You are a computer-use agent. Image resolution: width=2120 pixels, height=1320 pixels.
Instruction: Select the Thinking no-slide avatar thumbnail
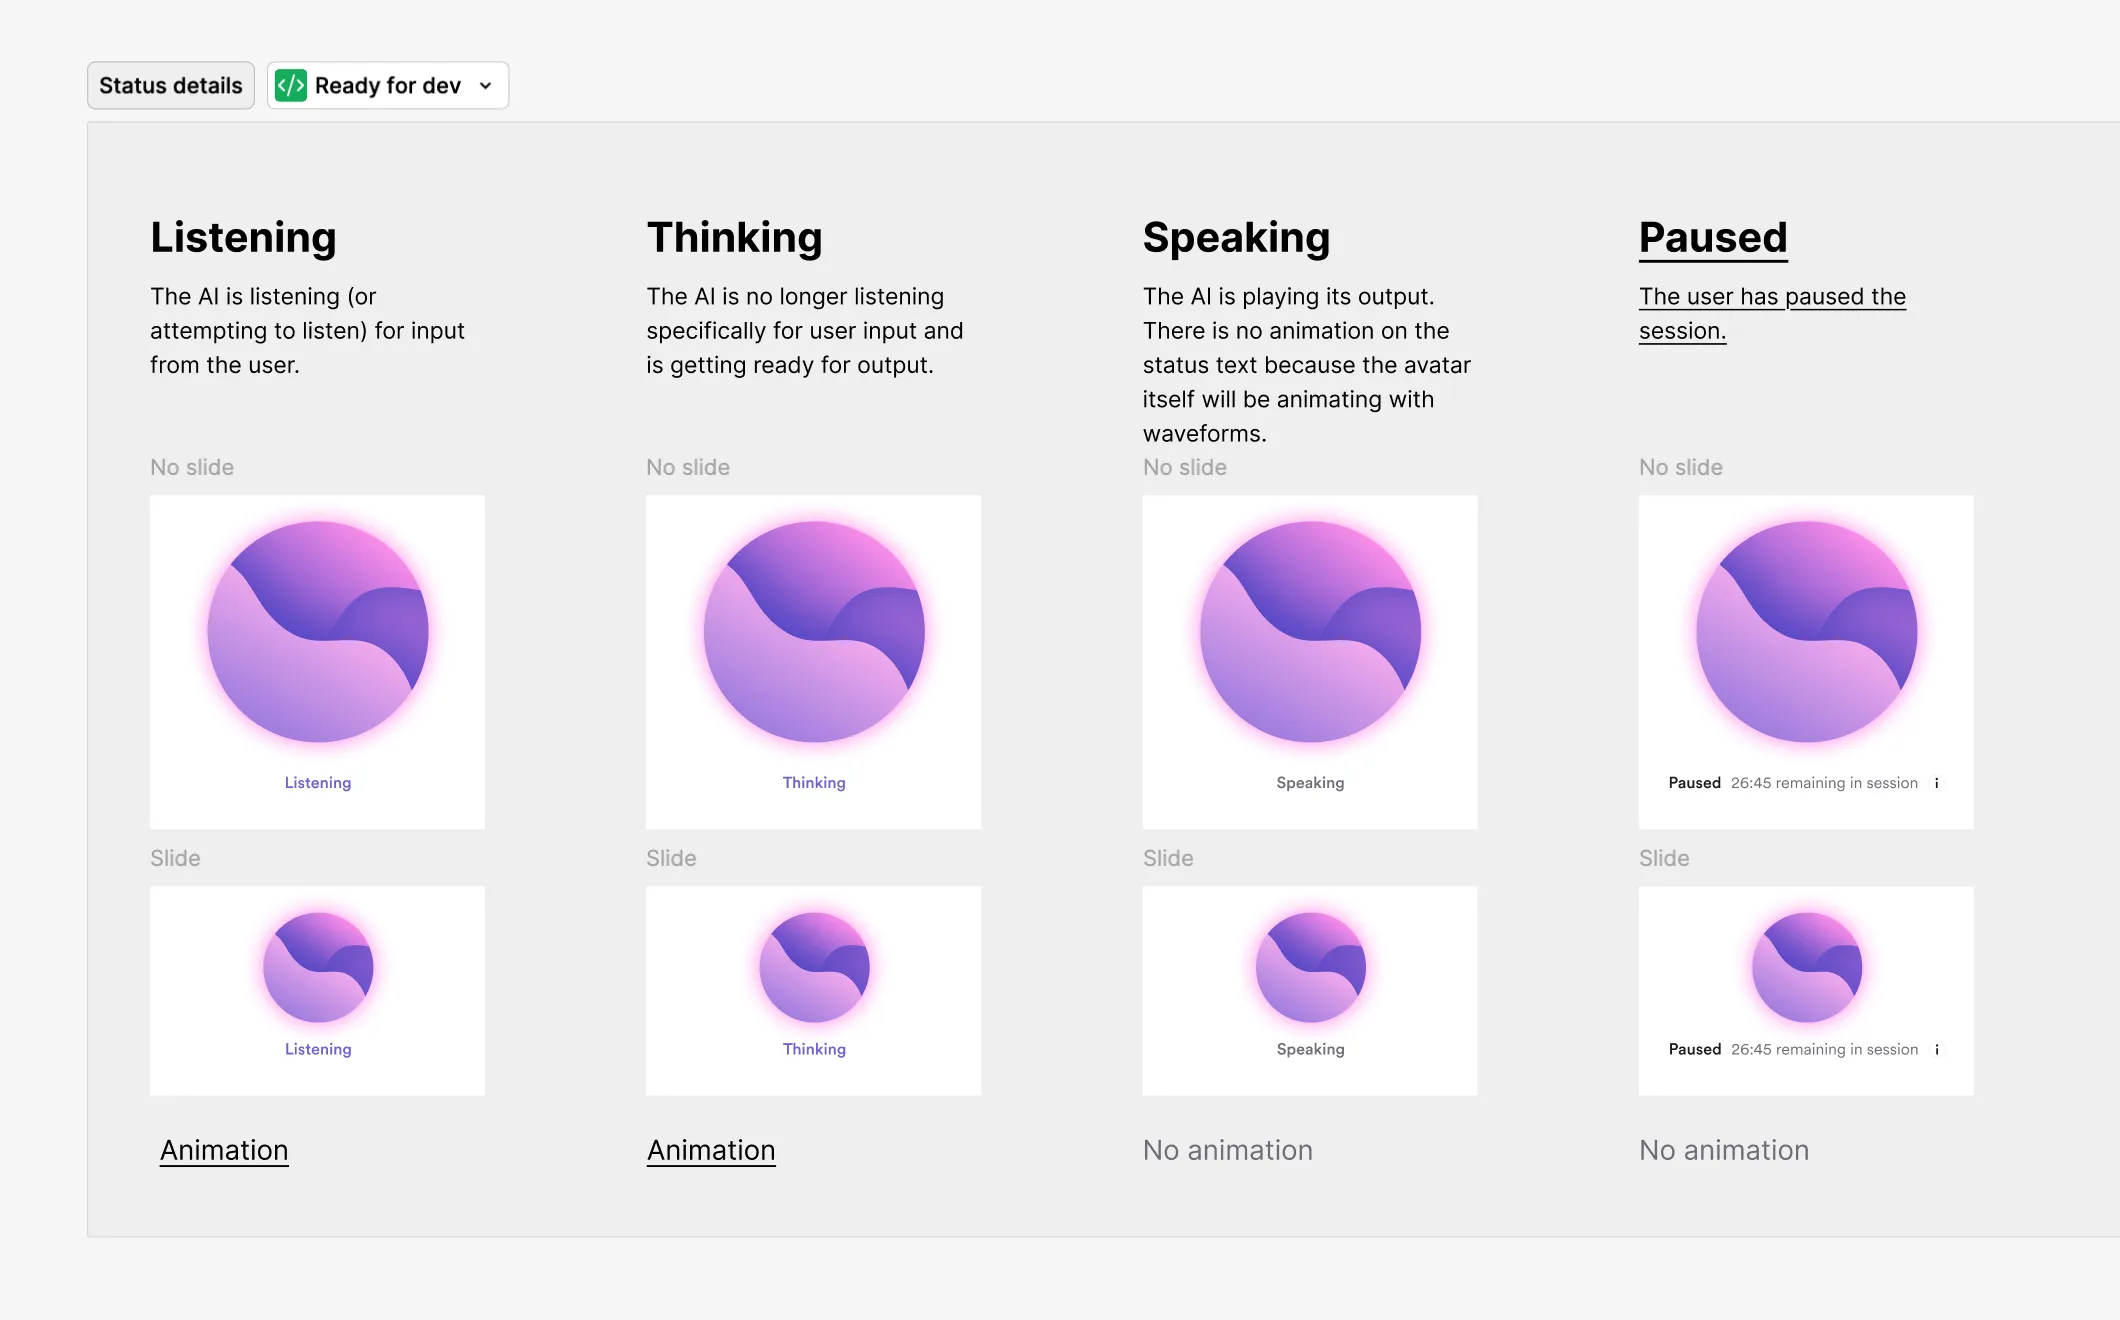(814, 632)
